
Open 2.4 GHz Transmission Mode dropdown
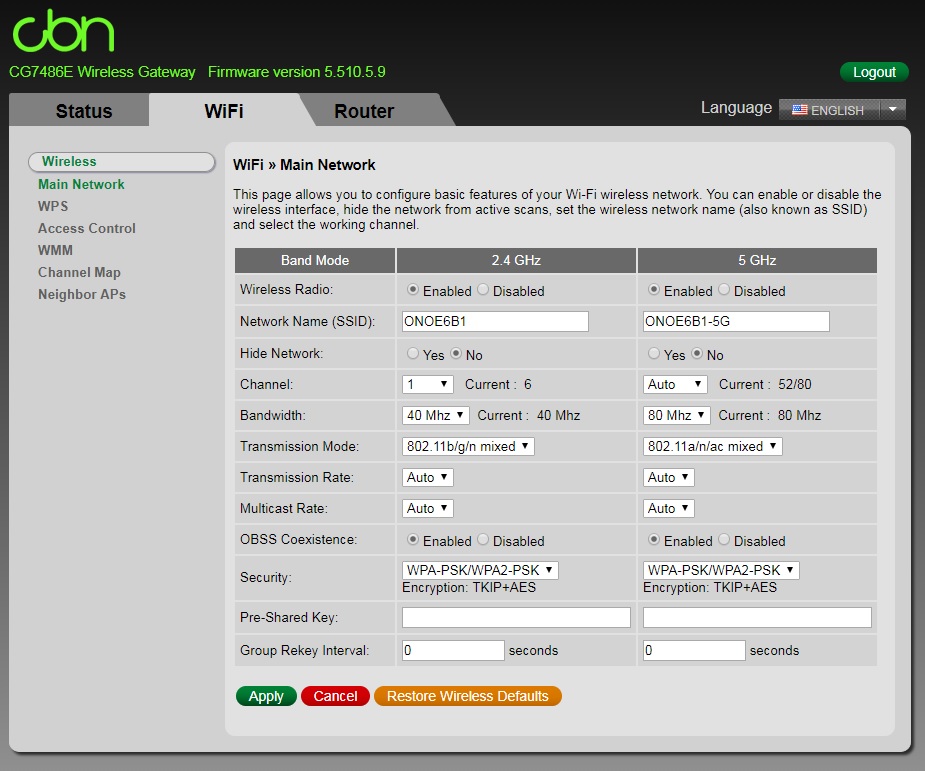(x=468, y=446)
